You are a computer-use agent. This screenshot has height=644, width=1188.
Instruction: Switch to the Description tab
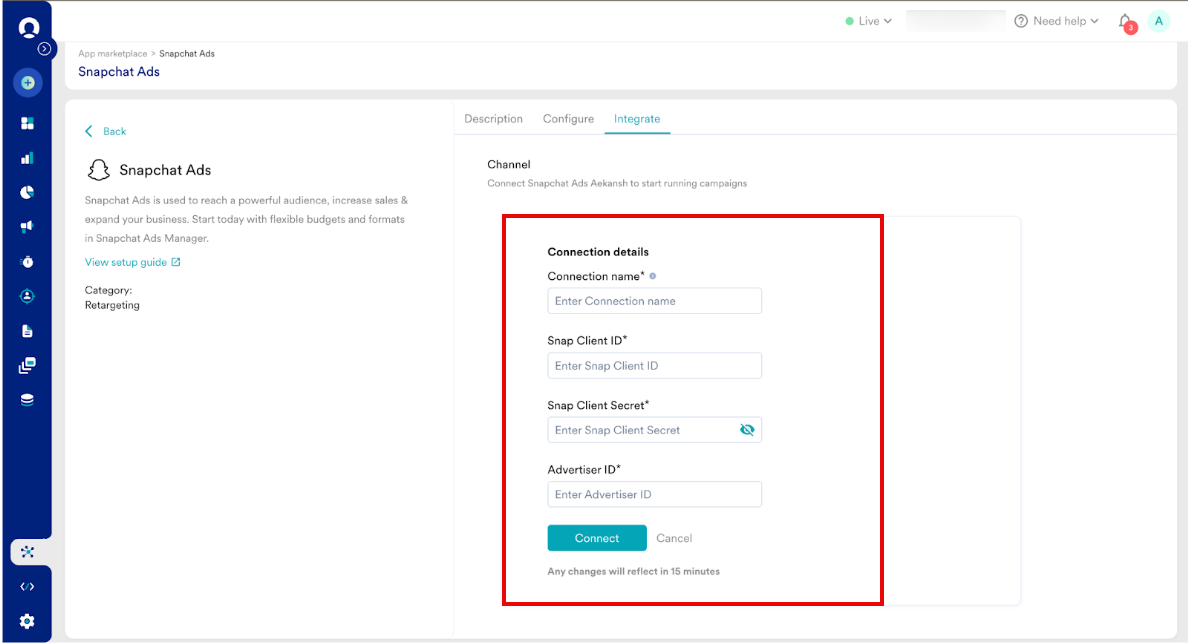[493, 118]
